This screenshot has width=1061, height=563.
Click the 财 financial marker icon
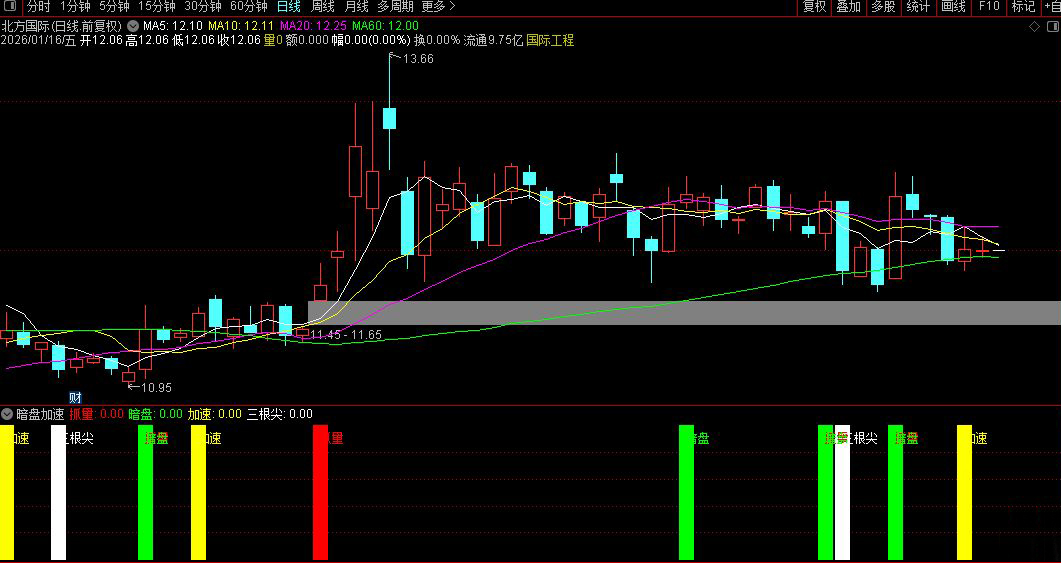pyautogui.click(x=74, y=397)
